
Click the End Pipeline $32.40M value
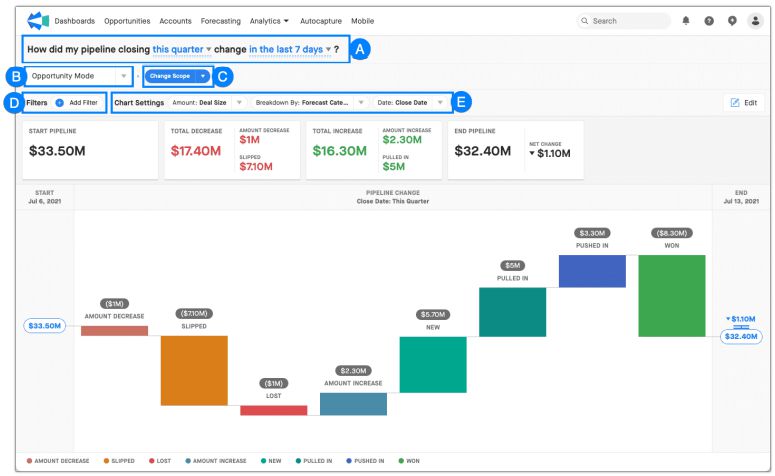pyautogui.click(x=482, y=151)
